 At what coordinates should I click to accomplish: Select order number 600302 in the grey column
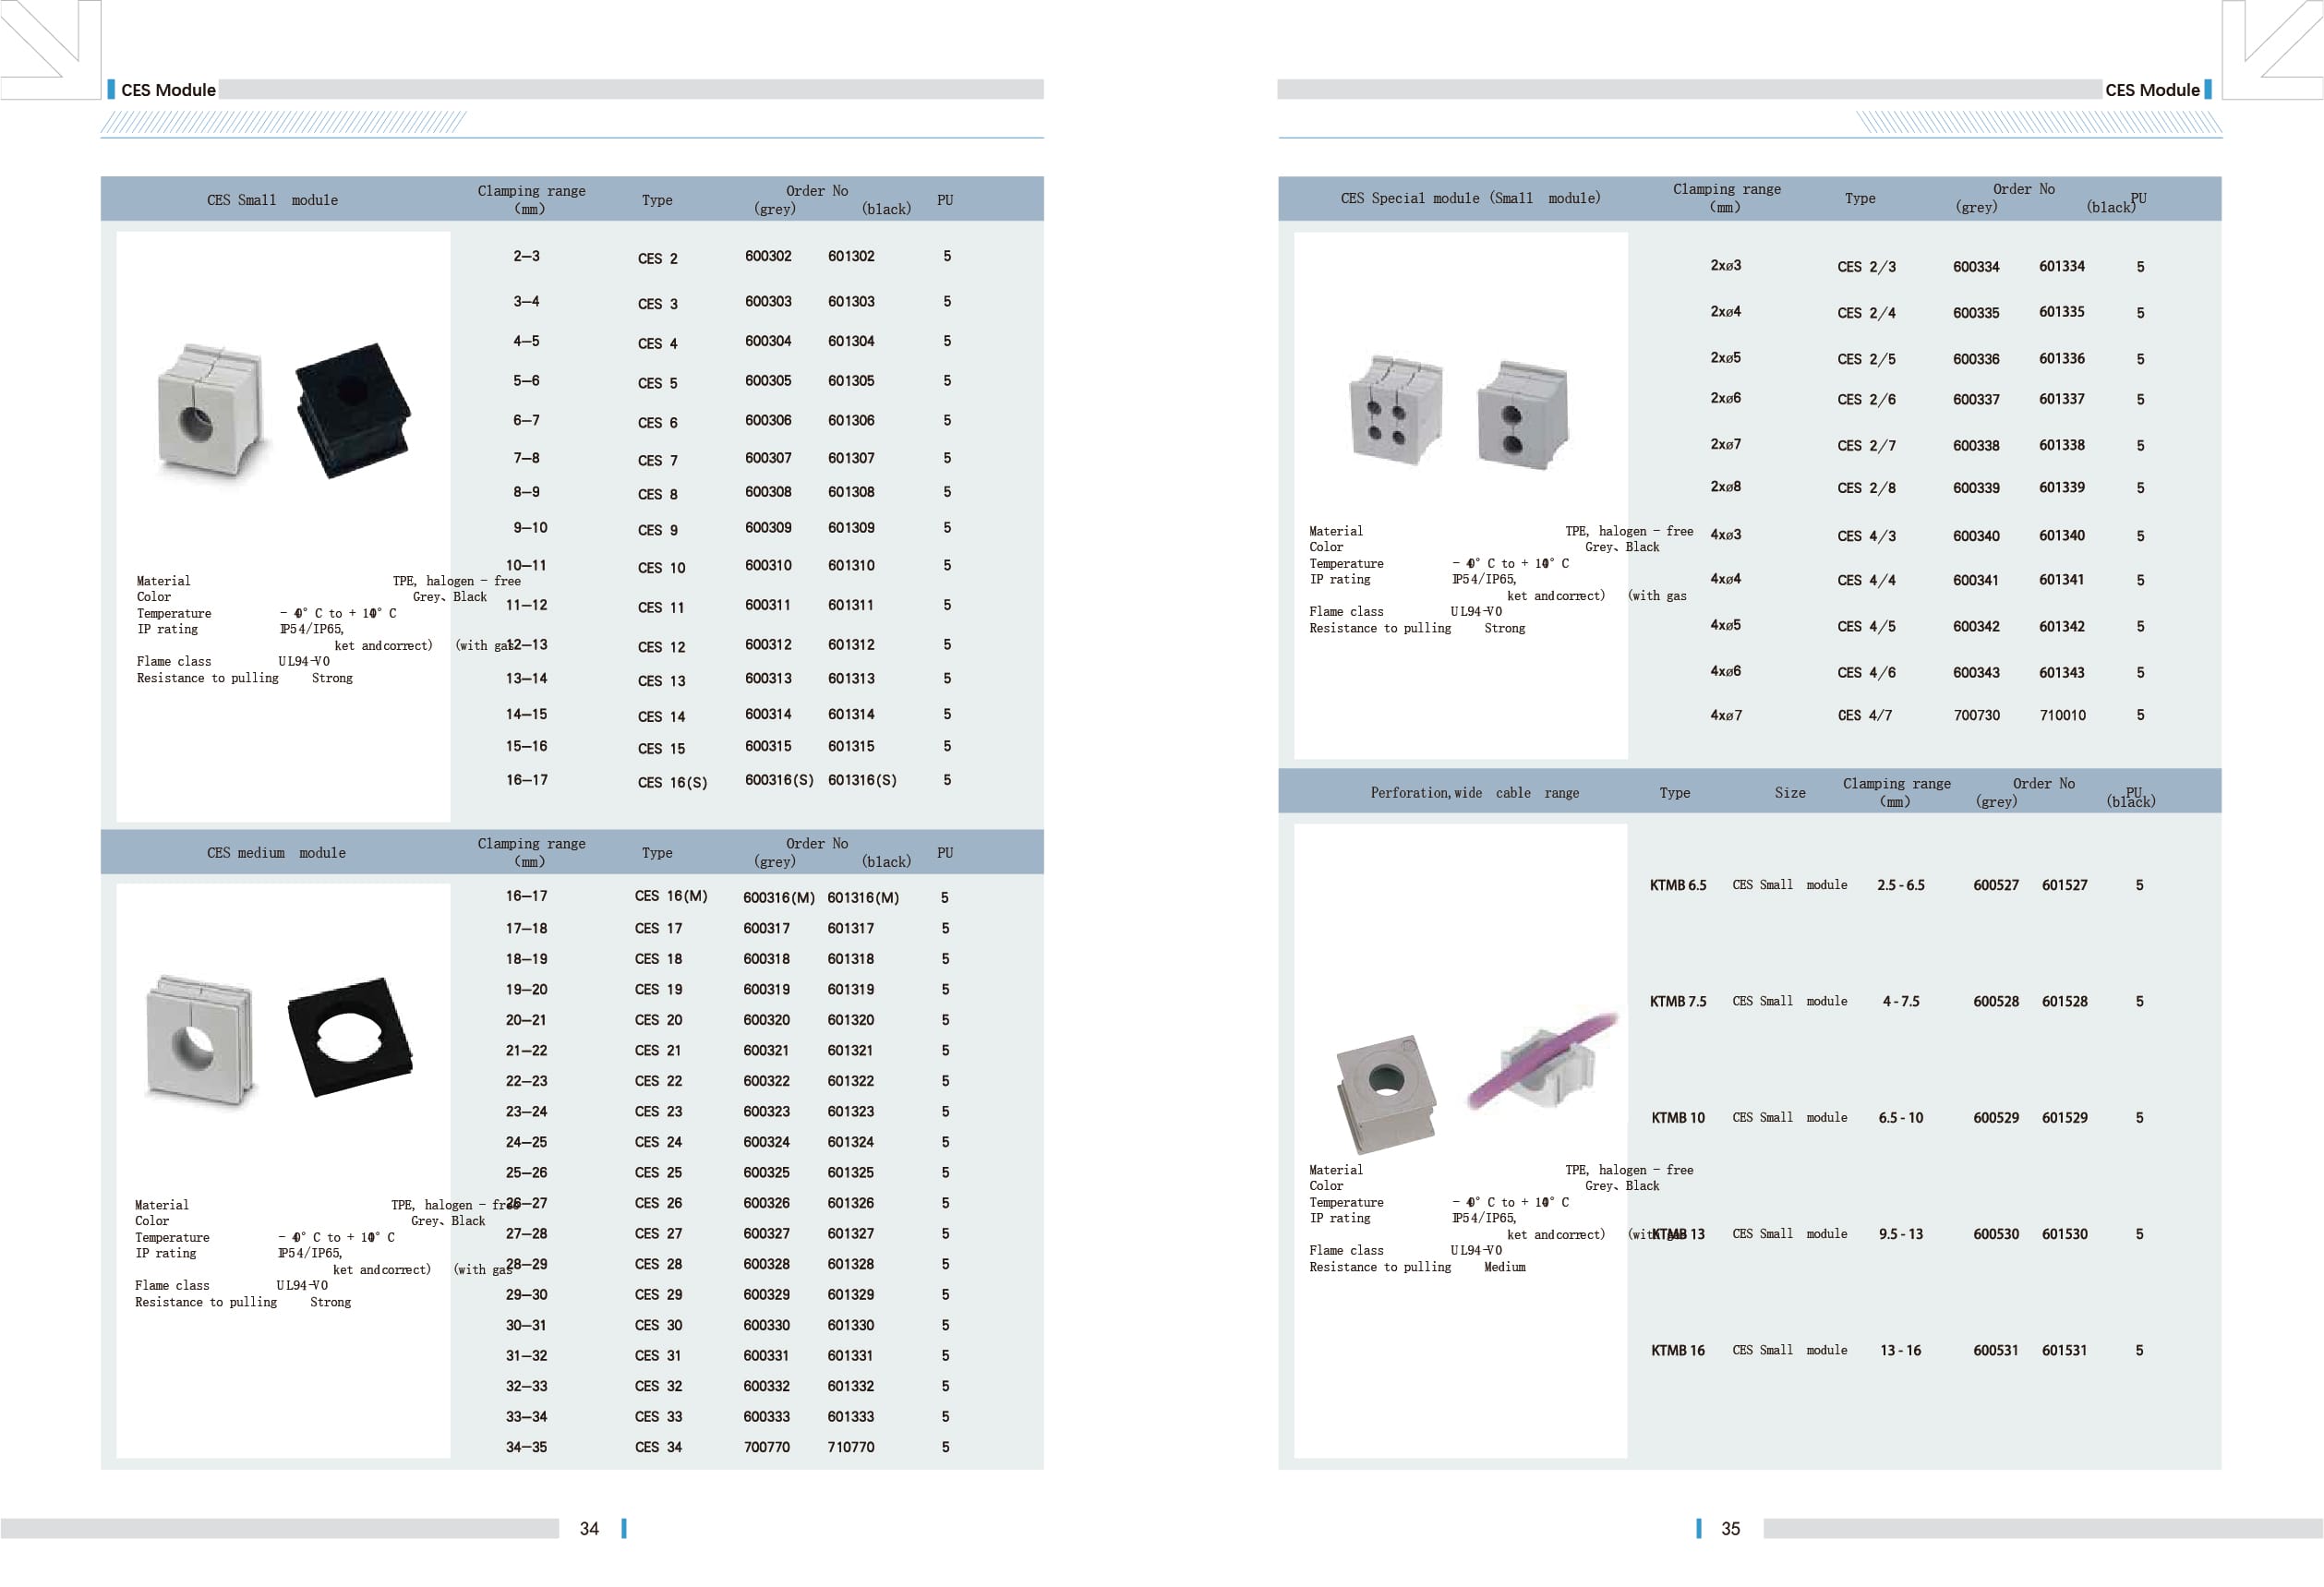(x=768, y=256)
